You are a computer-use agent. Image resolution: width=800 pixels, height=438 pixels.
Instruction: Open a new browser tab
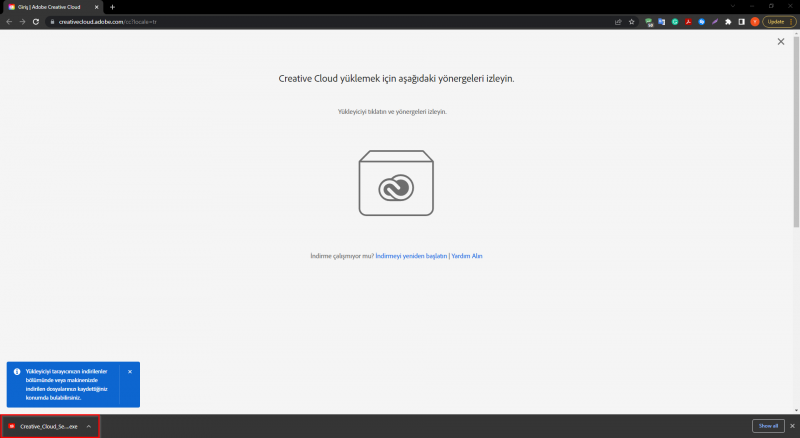(112, 7)
